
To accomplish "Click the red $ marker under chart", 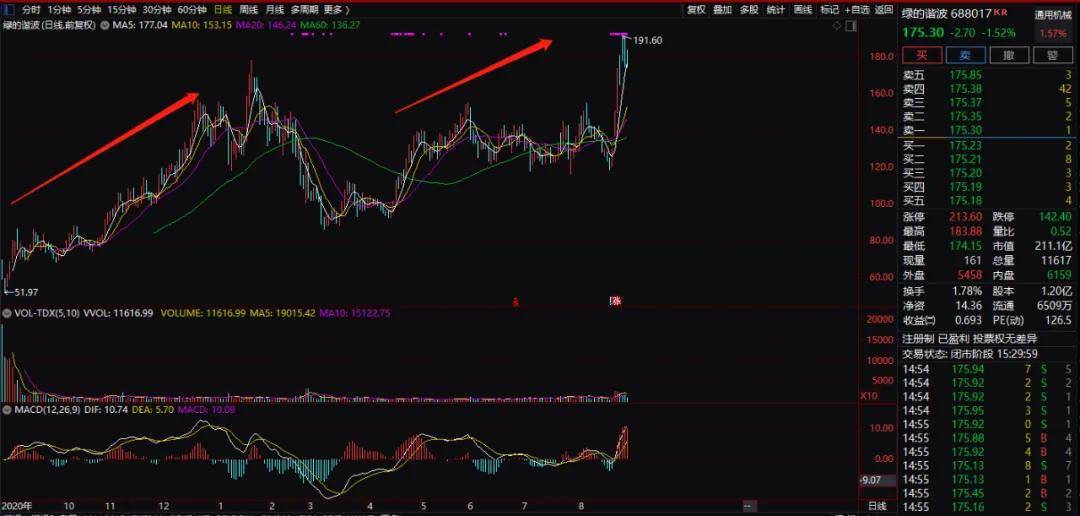I will [x=516, y=301].
